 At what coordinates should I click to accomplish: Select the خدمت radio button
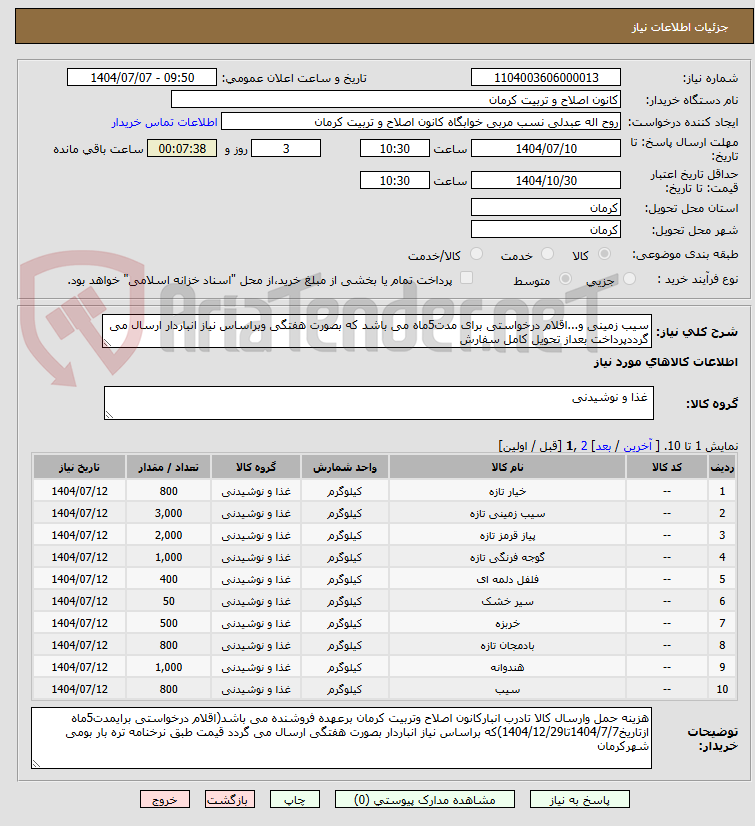coord(547,254)
